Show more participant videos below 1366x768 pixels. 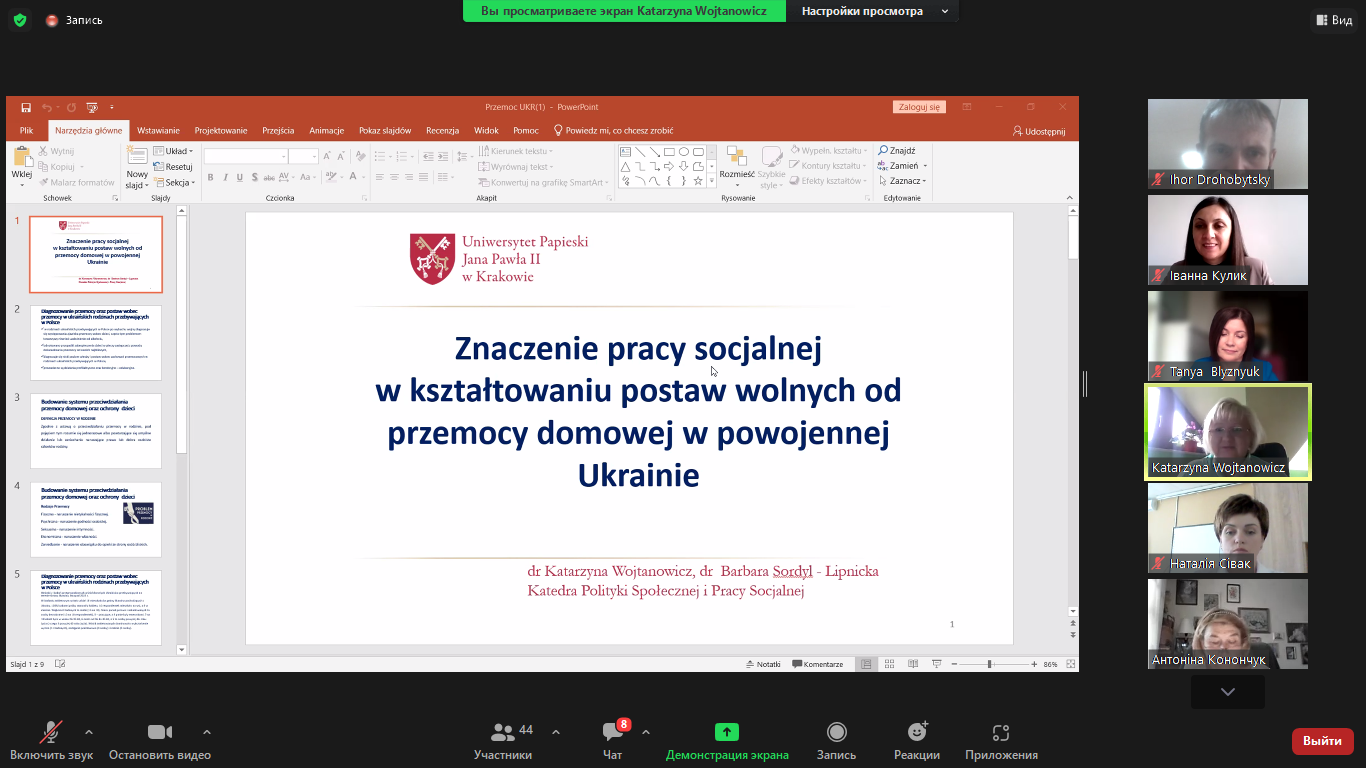coord(1227,691)
